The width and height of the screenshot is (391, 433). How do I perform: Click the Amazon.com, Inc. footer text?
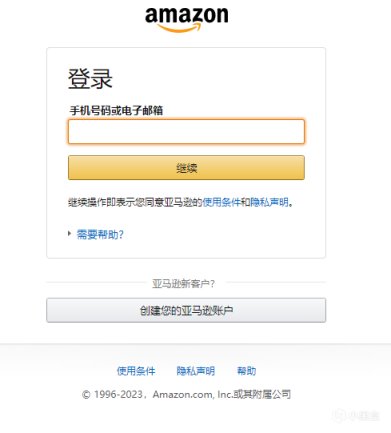tap(193, 394)
